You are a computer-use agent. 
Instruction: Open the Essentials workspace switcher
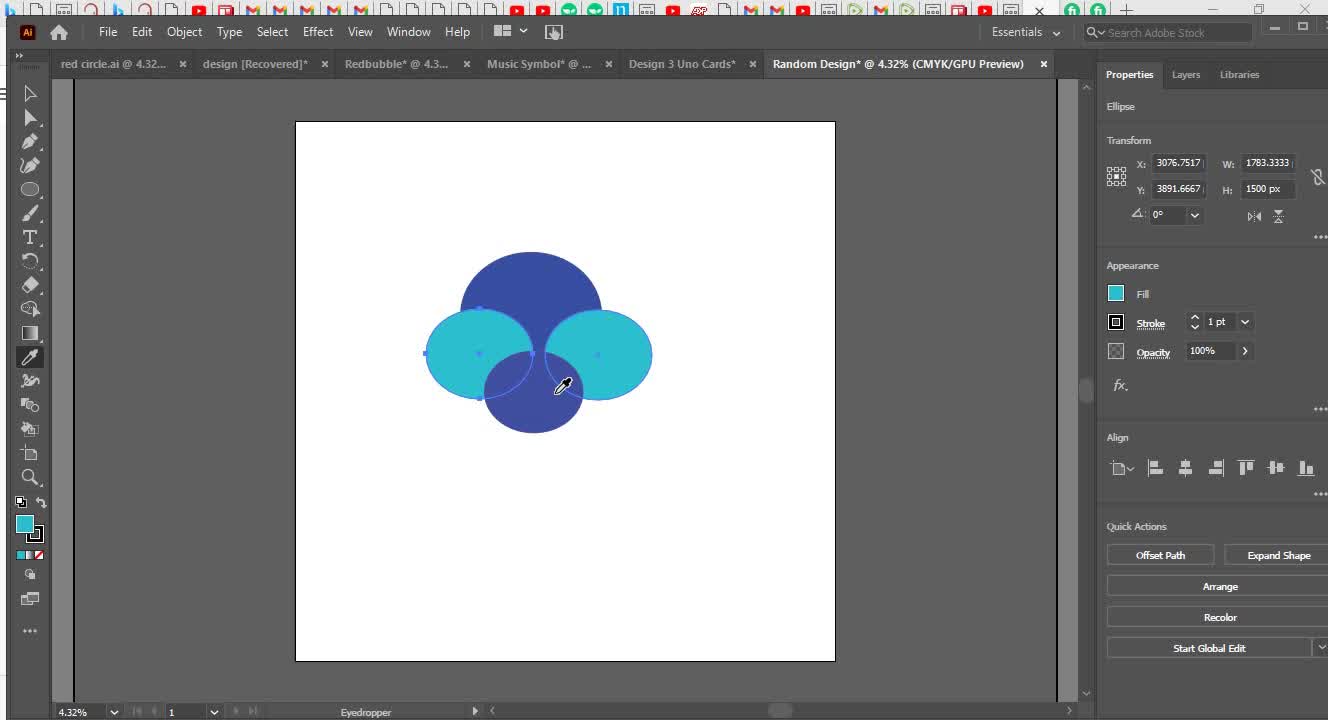(x=1026, y=32)
